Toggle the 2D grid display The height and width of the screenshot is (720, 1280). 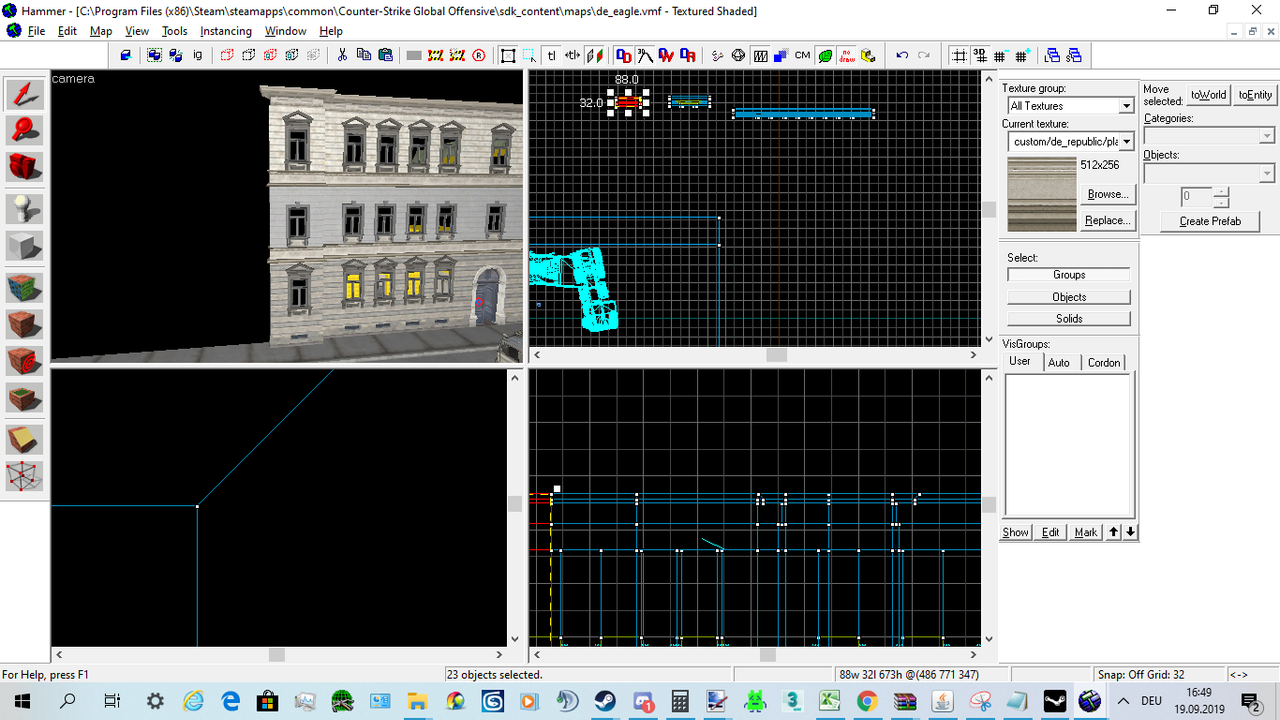tap(959, 55)
